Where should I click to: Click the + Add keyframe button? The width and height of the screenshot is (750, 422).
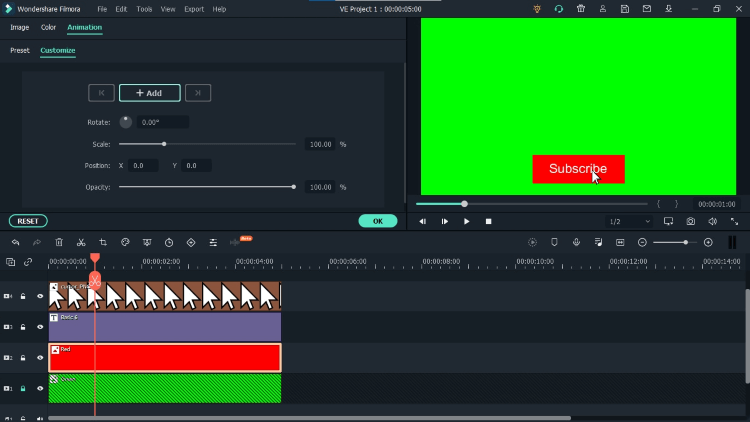click(x=150, y=93)
